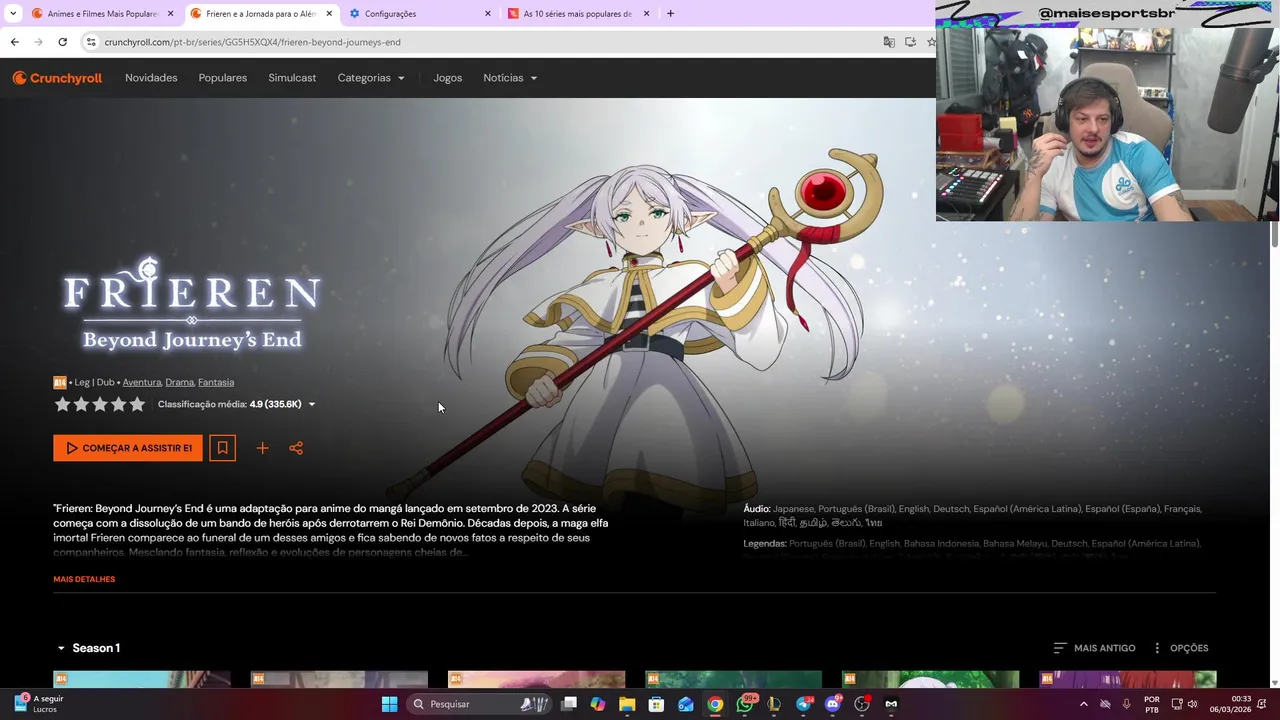Go to the Populares page
1280x720 pixels.
click(223, 78)
